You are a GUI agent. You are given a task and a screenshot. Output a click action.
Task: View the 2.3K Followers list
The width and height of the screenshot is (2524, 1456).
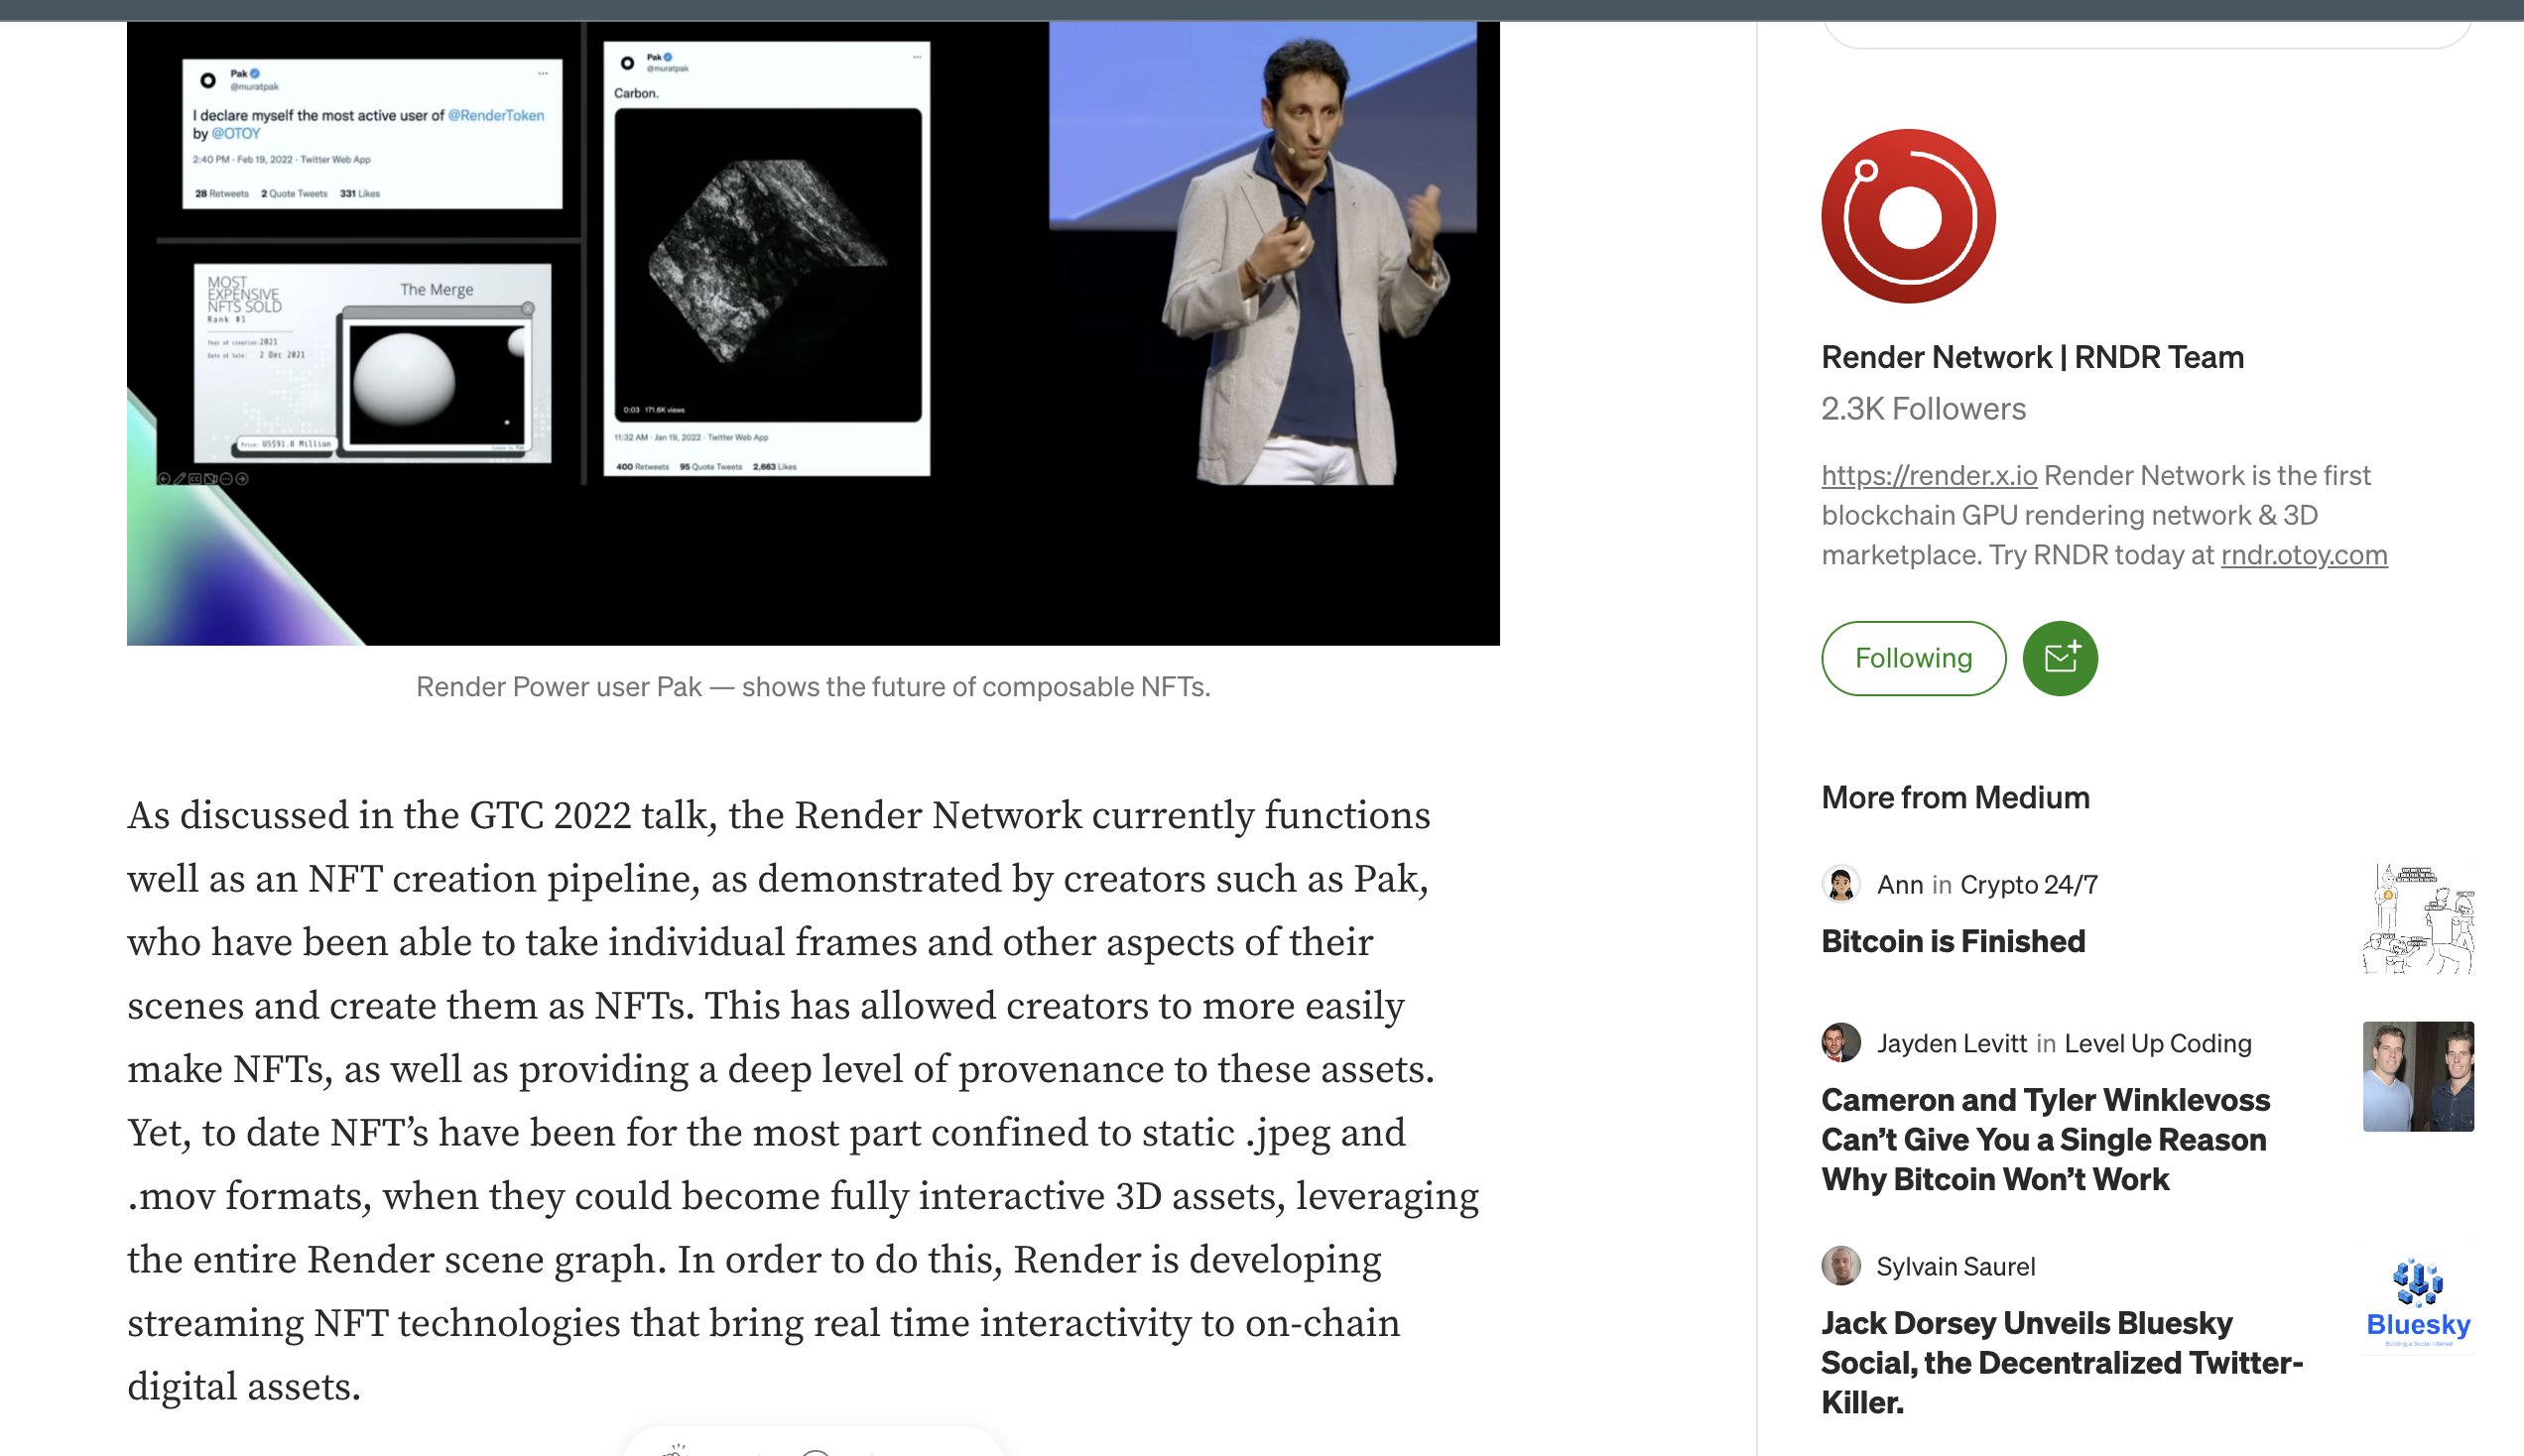(x=1922, y=408)
